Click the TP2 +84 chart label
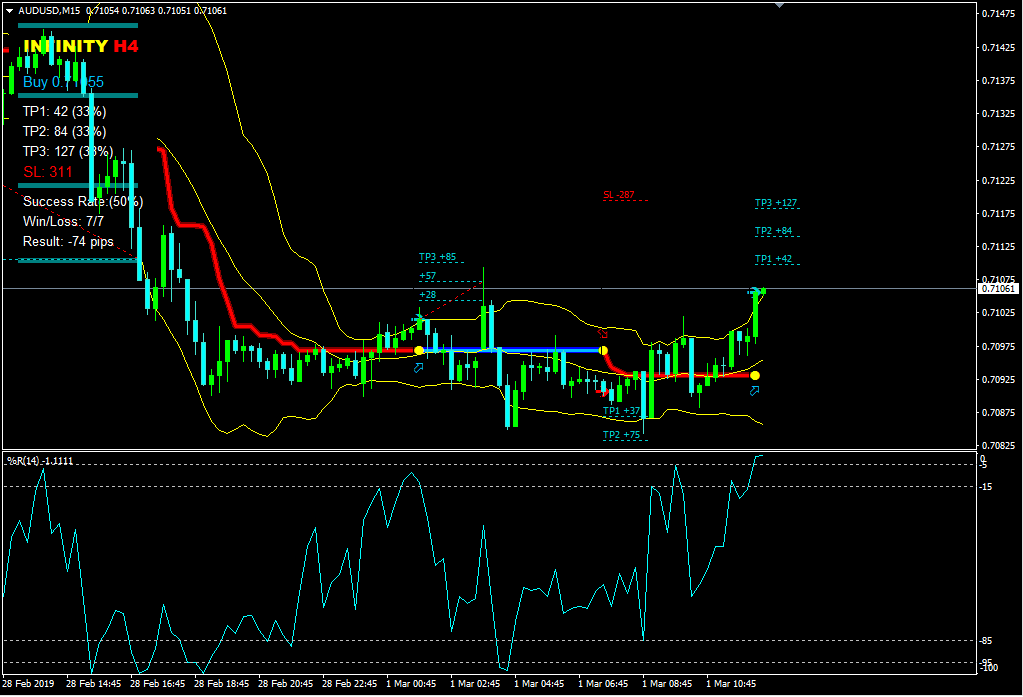 (x=773, y=231)
